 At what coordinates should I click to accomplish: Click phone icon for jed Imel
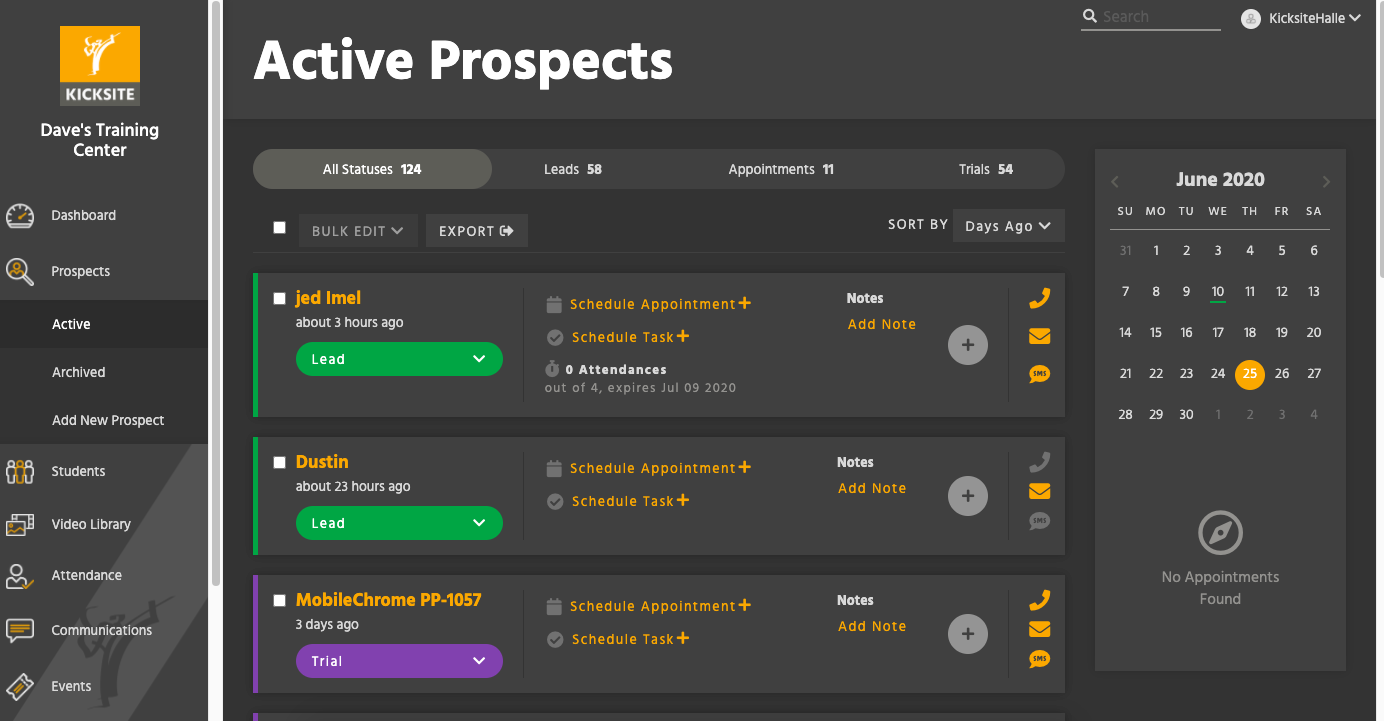pyautogui.click(x=1040, y=298)
